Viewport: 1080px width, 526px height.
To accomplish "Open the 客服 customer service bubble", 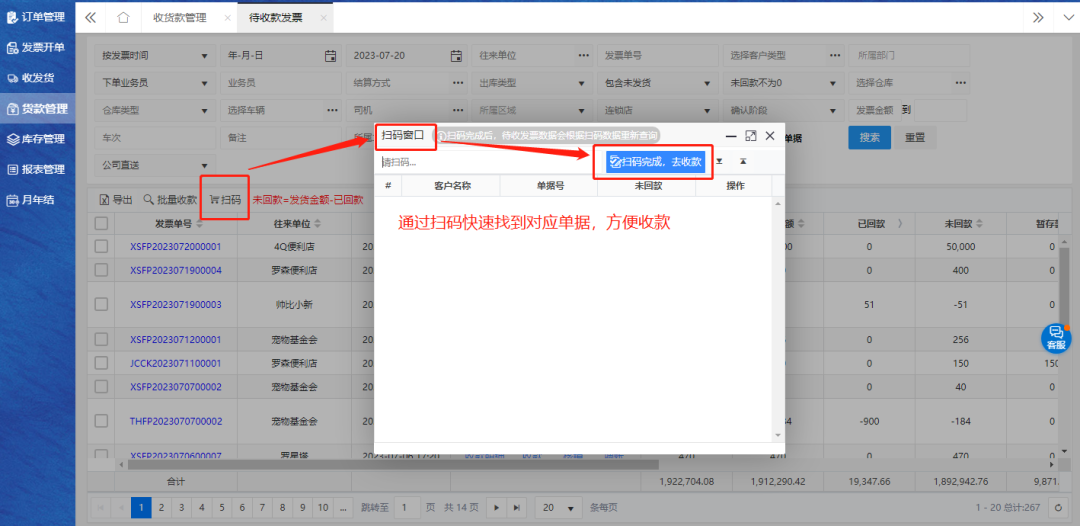I will click(x=1055, y=337).
